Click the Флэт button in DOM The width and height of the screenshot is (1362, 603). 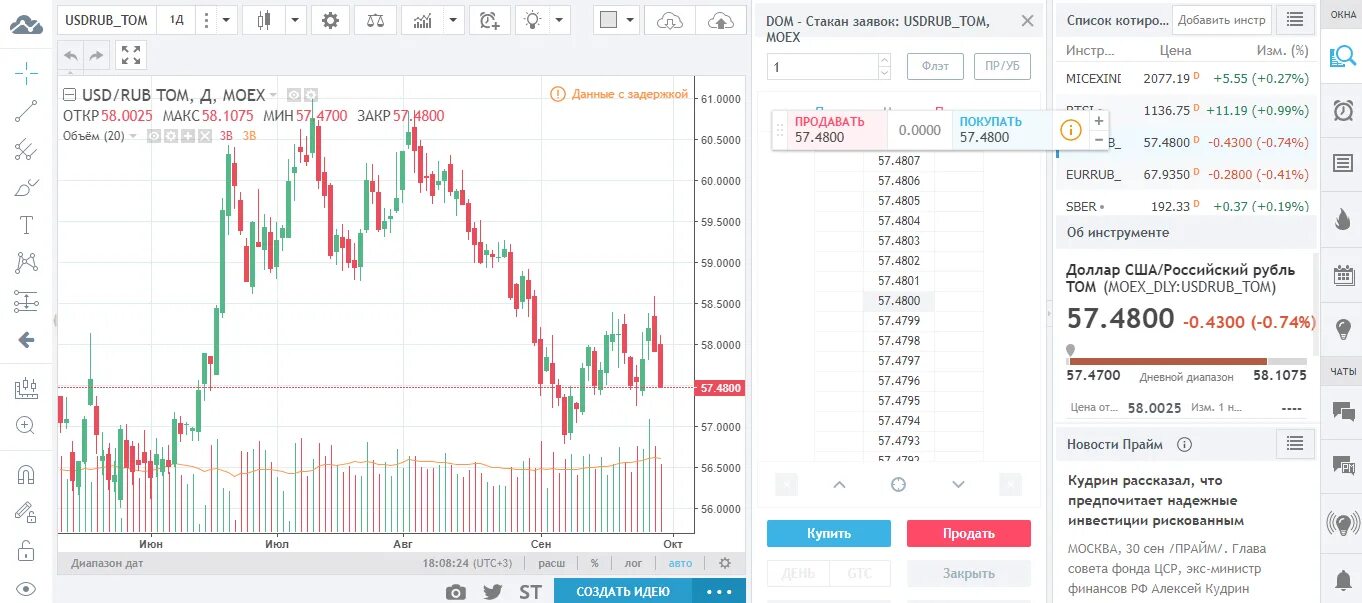point(935,67)
